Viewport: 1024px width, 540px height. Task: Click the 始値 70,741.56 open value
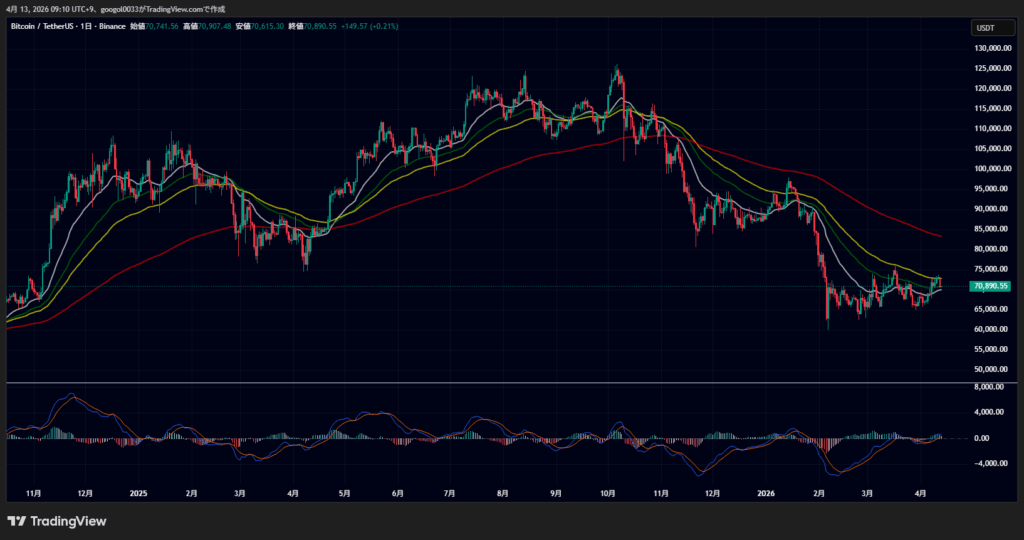[x=155, y=27]
